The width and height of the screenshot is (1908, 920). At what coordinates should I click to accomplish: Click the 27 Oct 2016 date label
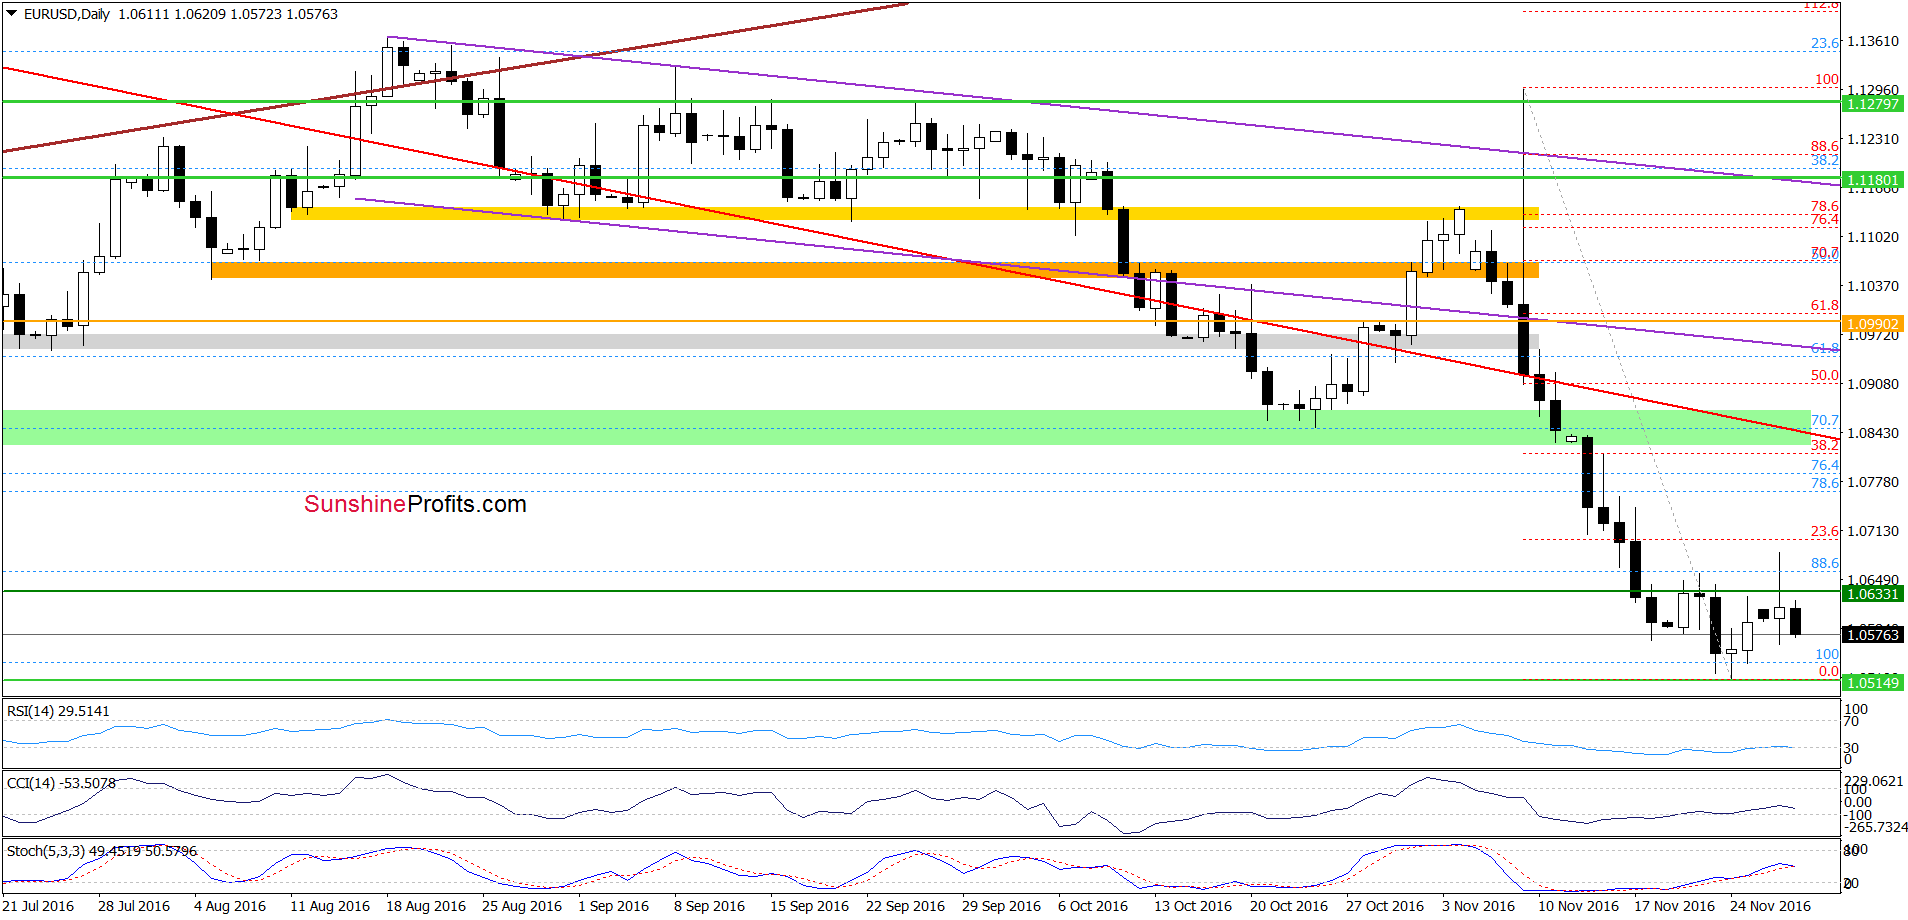1385,906
